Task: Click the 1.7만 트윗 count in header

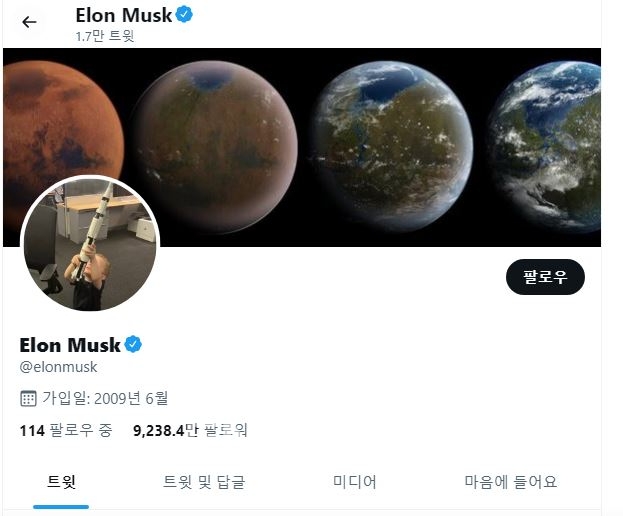Action: (105, 37)
